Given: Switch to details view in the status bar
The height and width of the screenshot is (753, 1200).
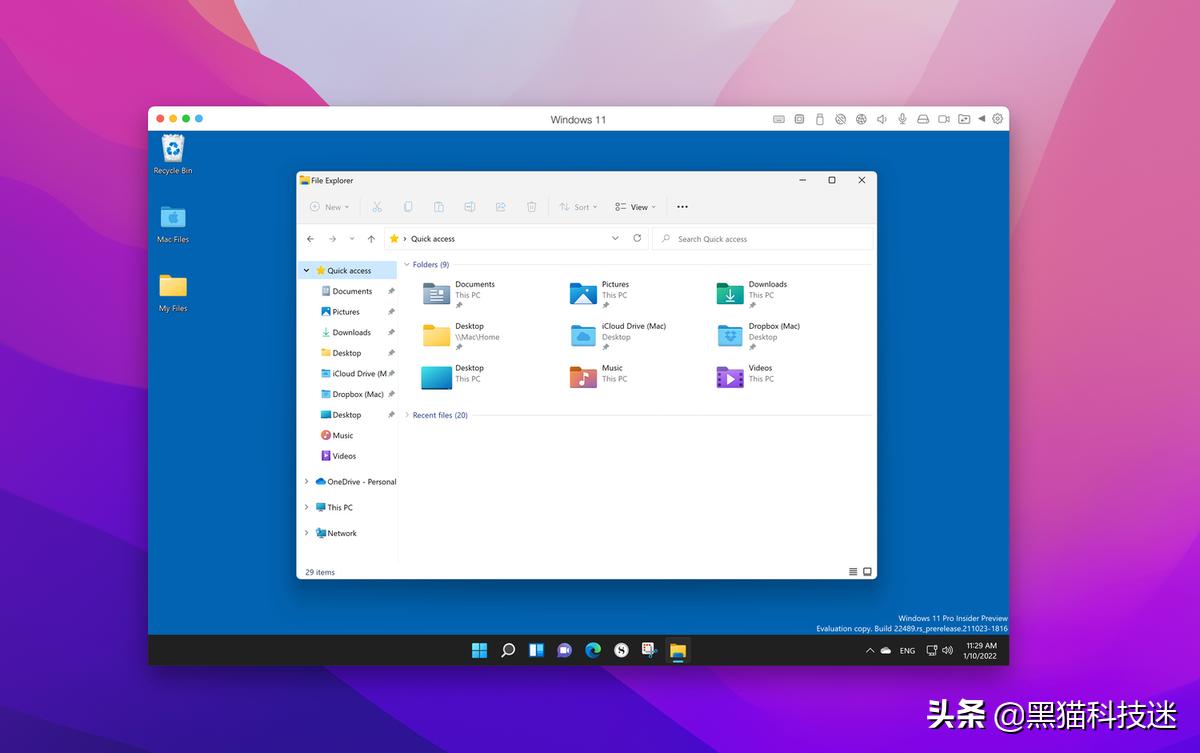Looking at the screenshot, I should [852, 570].
